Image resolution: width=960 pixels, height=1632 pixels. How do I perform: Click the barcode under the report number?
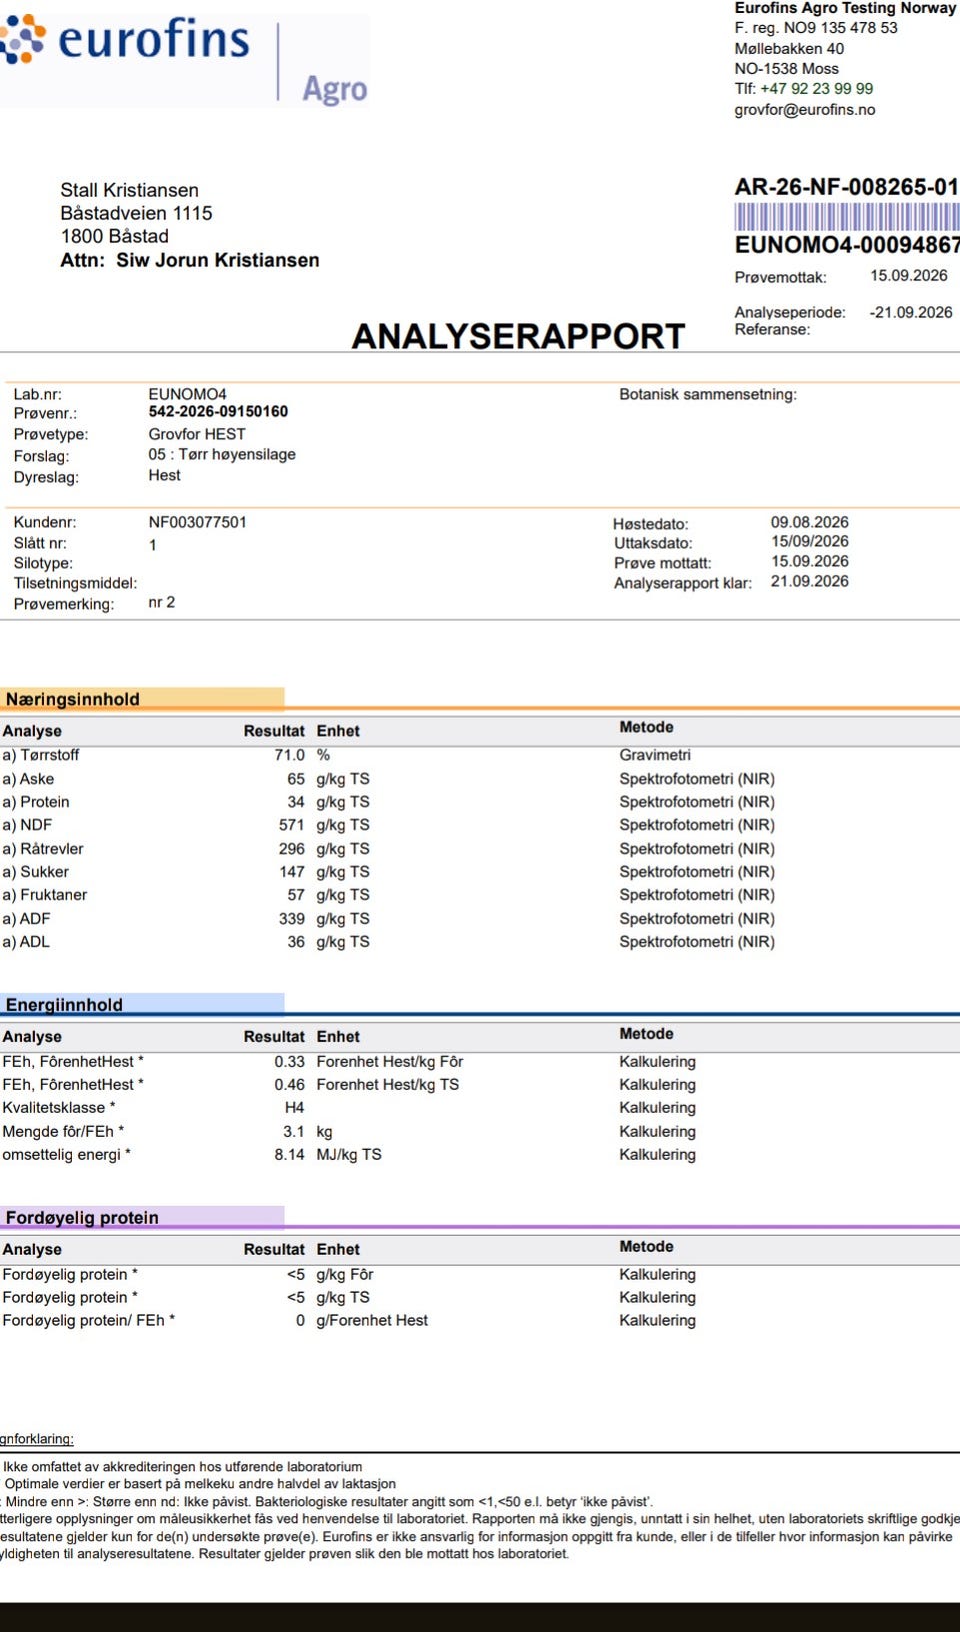(847, 217)
